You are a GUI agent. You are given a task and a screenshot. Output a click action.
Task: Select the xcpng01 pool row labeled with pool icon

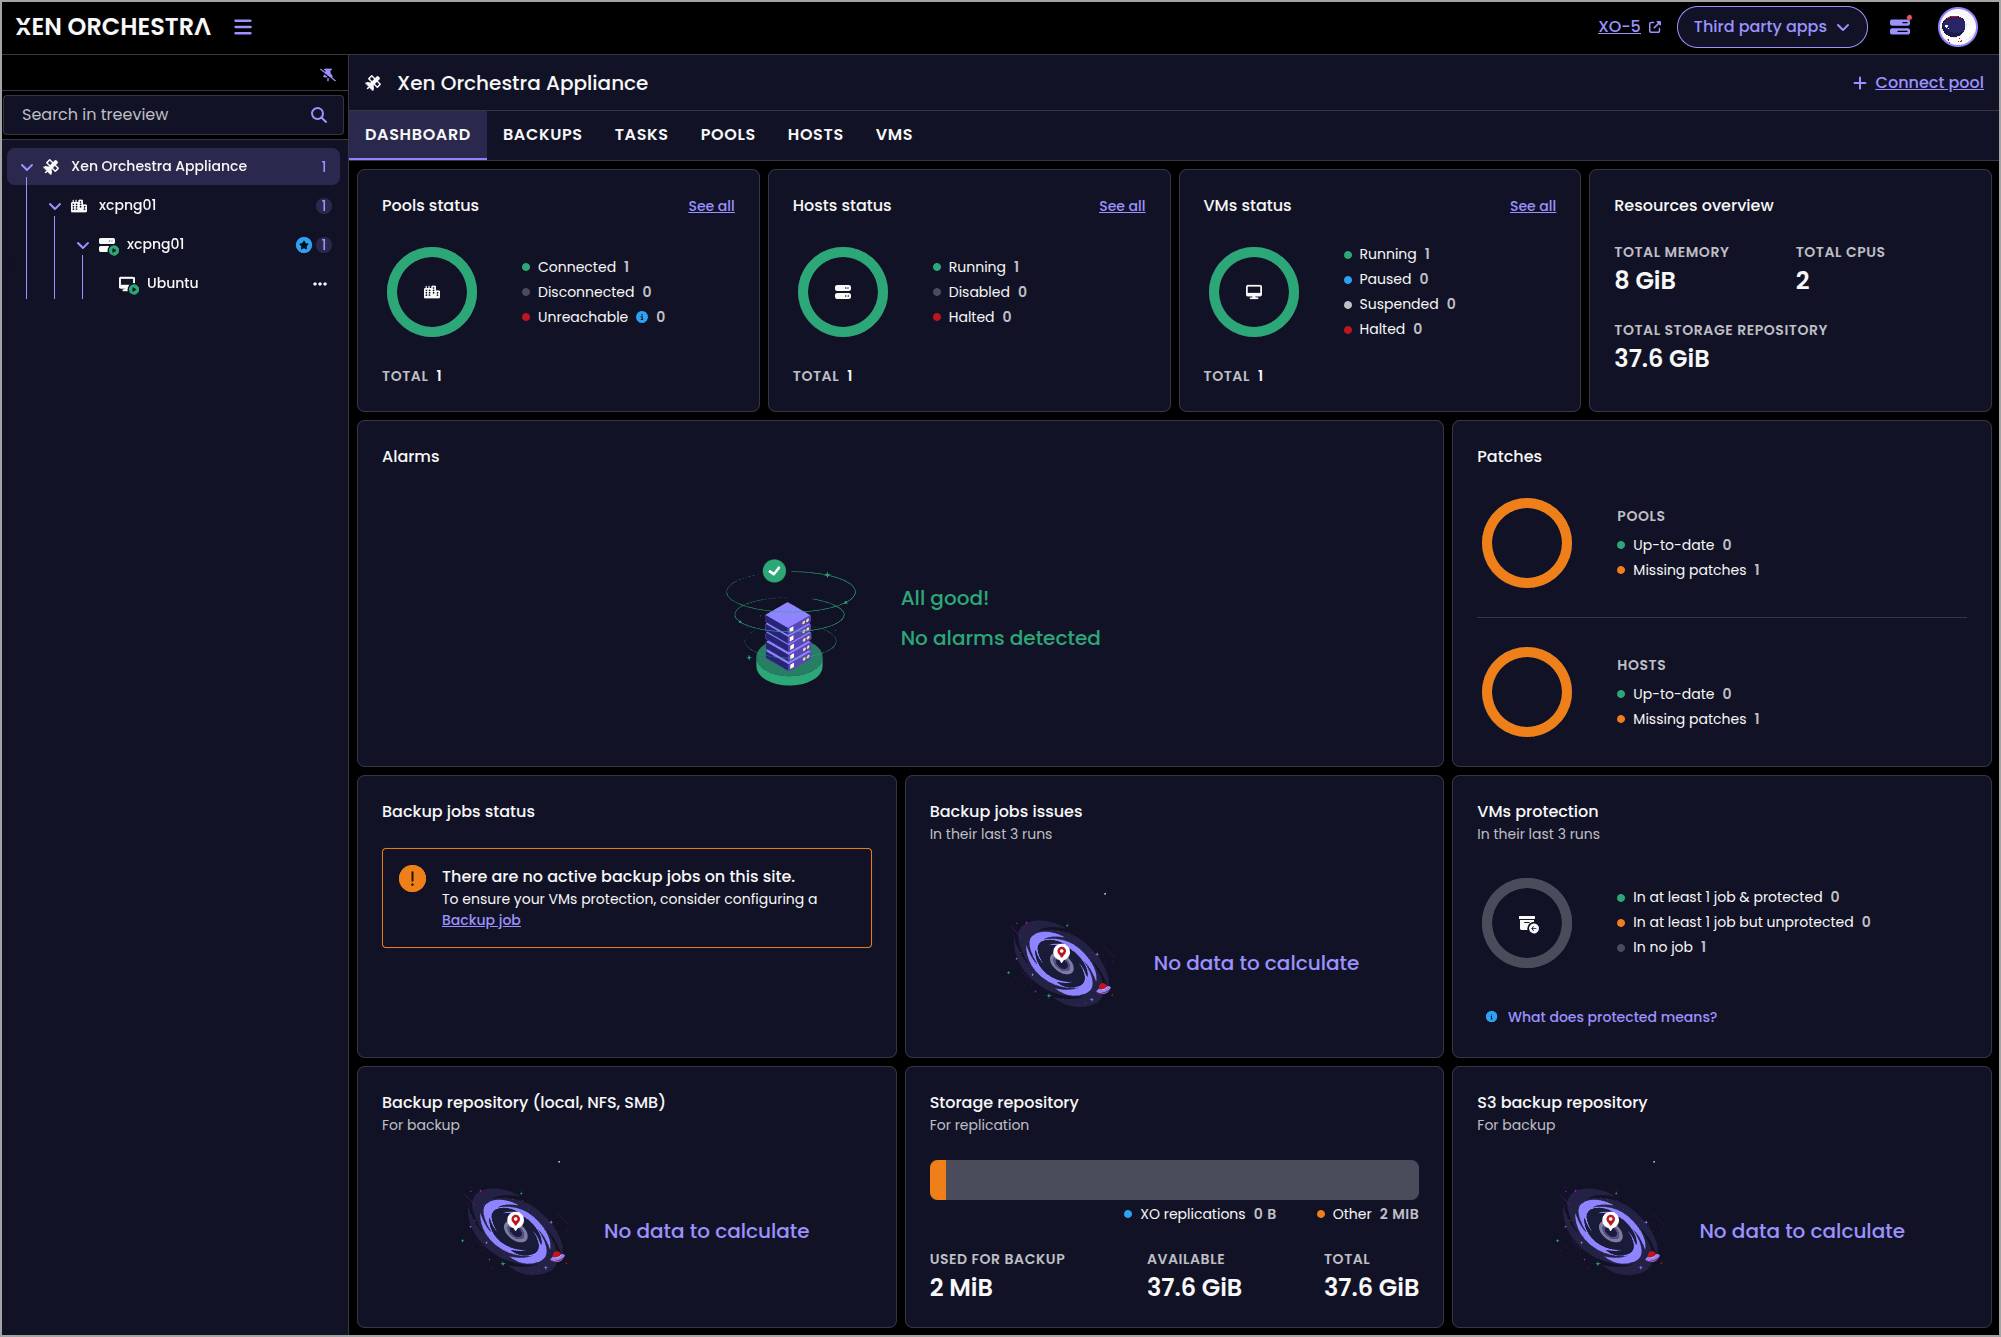[172, 206]
